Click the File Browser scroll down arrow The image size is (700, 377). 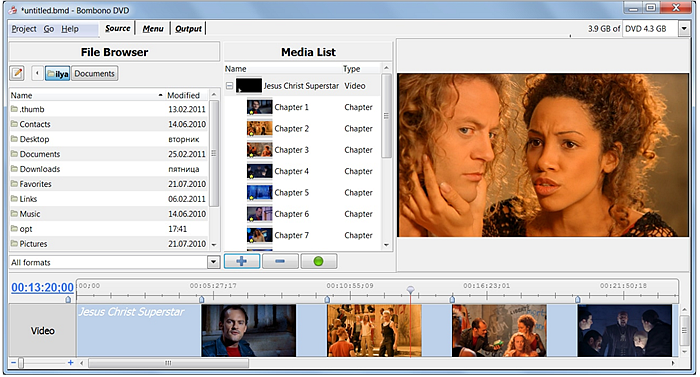pyautogui.click(x=214, y=245)
